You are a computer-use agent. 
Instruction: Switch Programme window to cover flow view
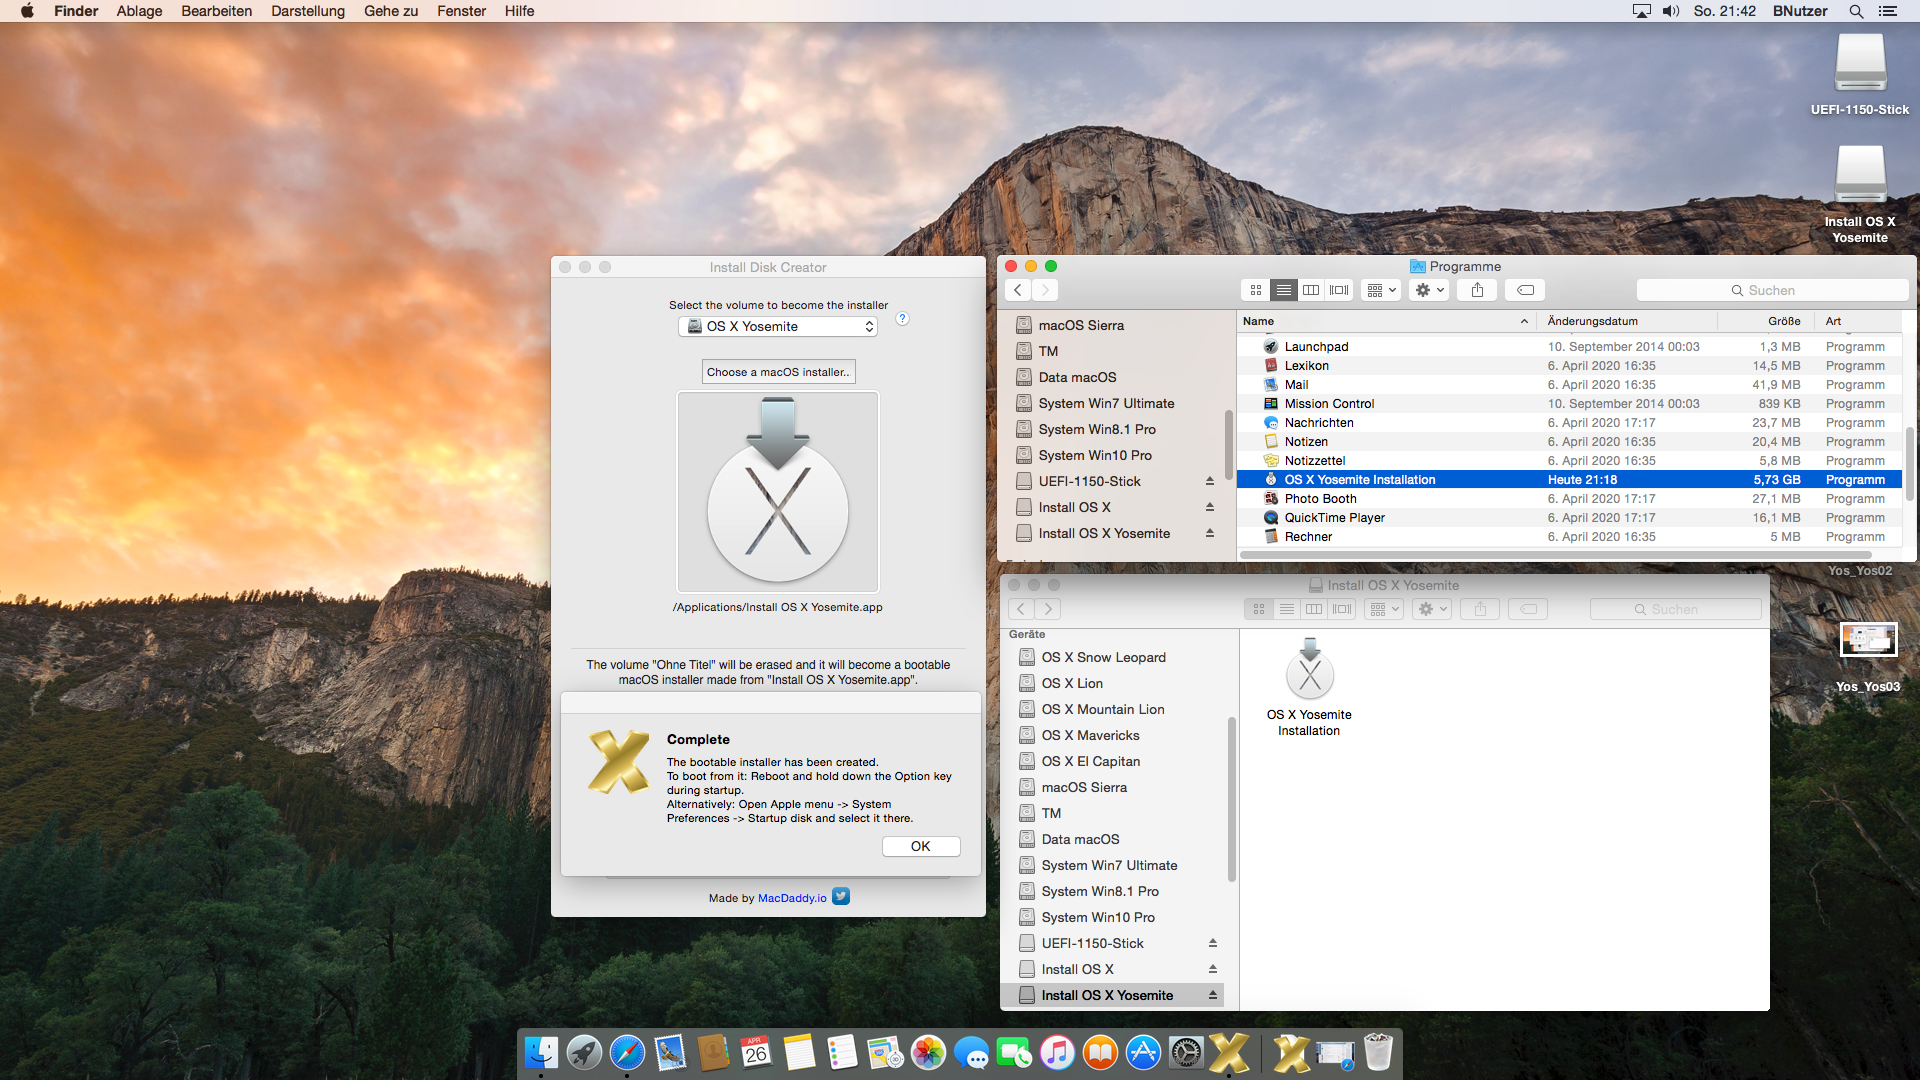(x=1339, y=290)
